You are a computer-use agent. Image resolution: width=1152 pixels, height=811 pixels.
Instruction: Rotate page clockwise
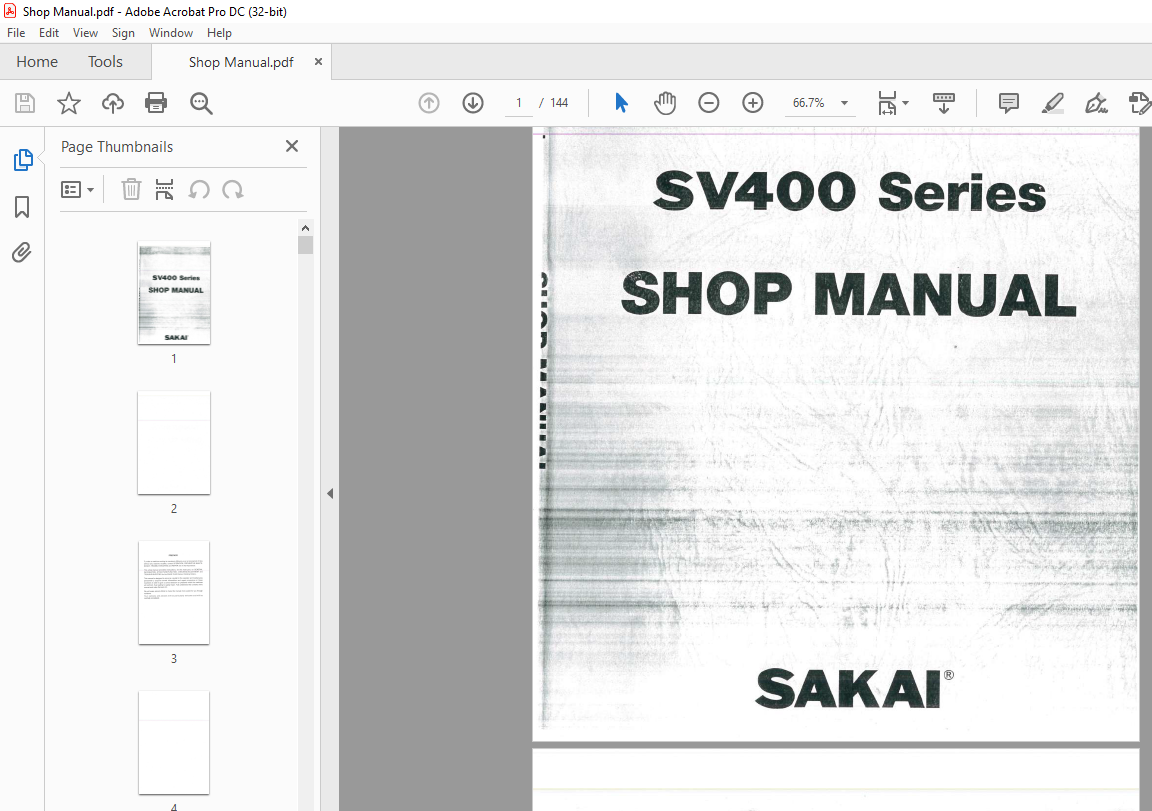click(233, 190)
